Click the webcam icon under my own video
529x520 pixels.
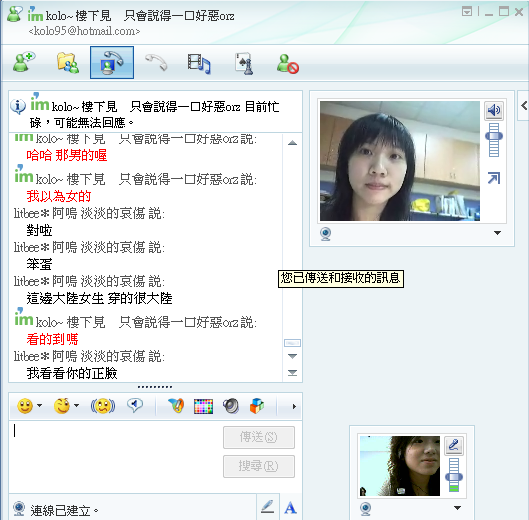365,509
